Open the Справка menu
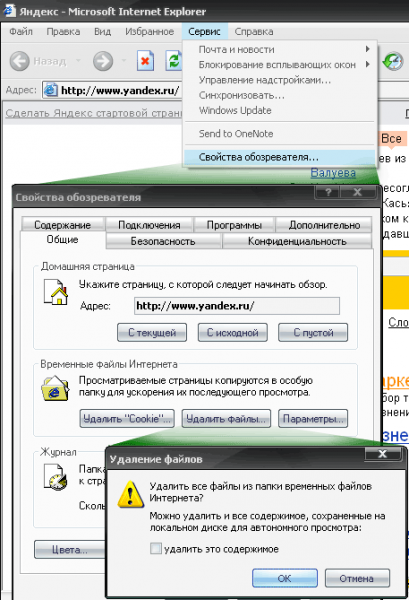Image resolution: width=409 pixels, height=600 pixels. [x=254, y=31]
